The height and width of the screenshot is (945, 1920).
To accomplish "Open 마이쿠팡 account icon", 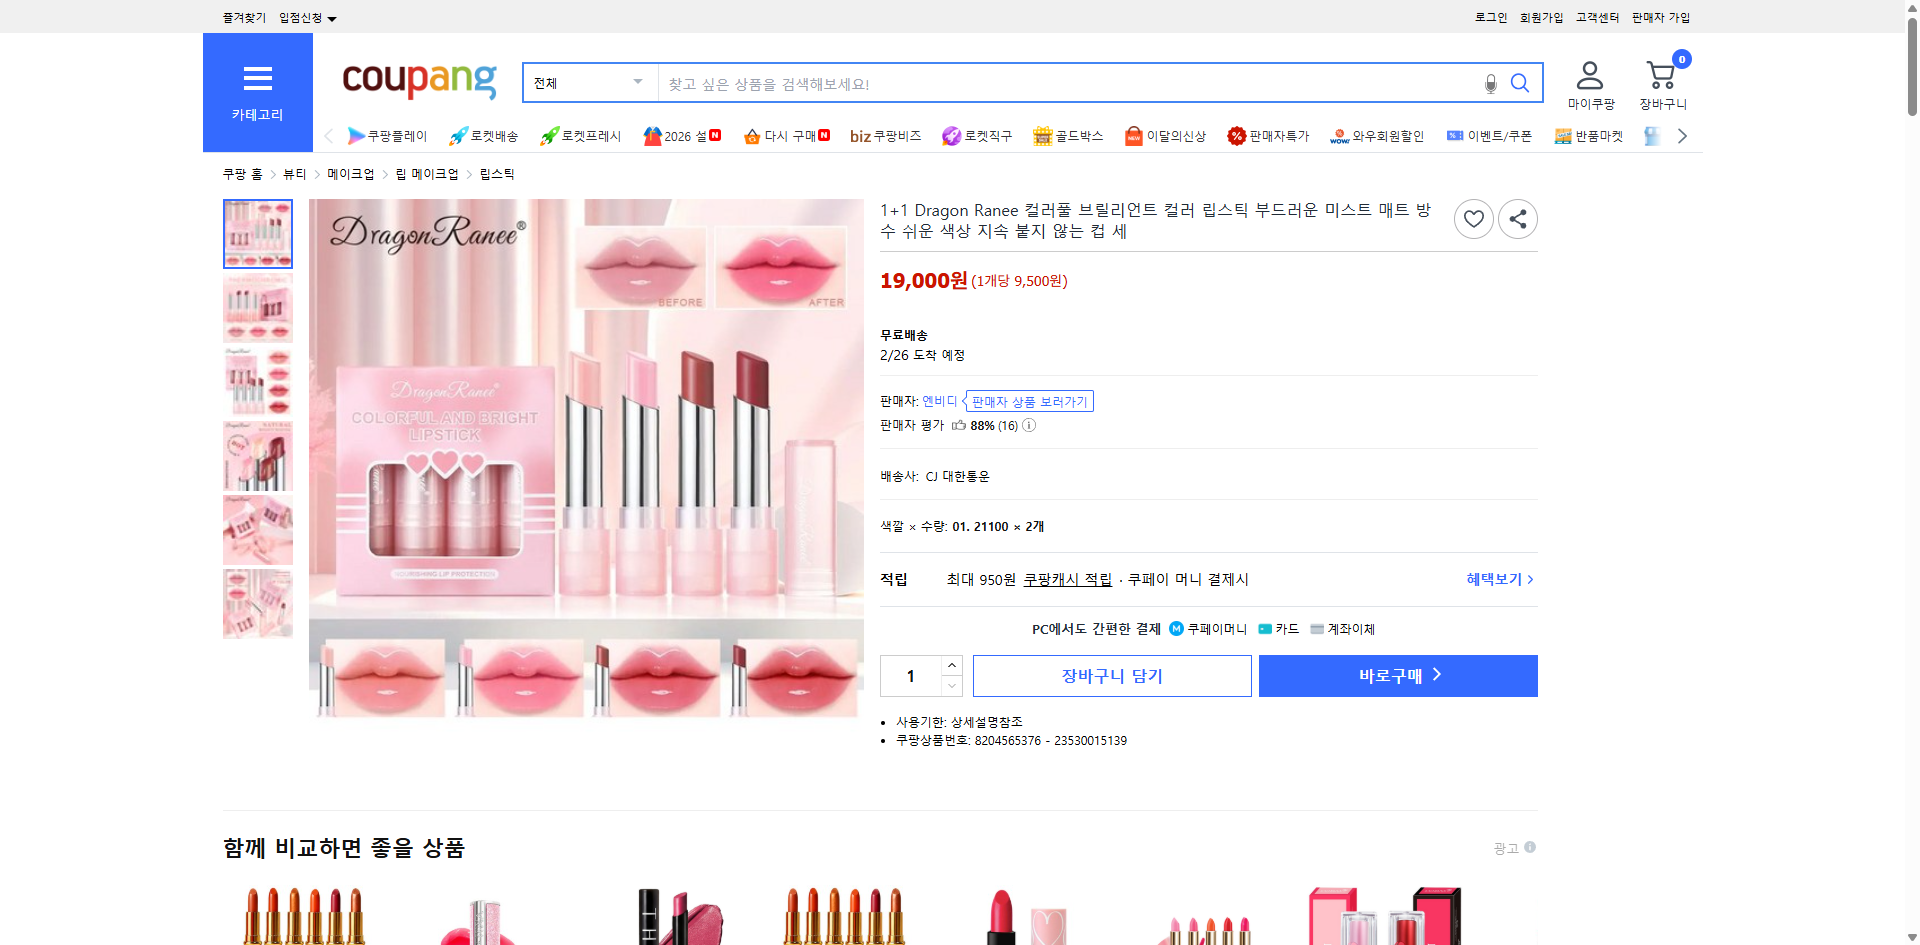I will (x=1588, y=75).
